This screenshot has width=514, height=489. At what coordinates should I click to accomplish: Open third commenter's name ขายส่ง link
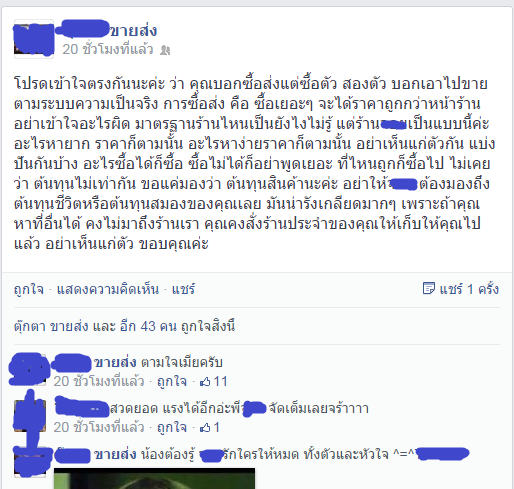click(115, 455)
